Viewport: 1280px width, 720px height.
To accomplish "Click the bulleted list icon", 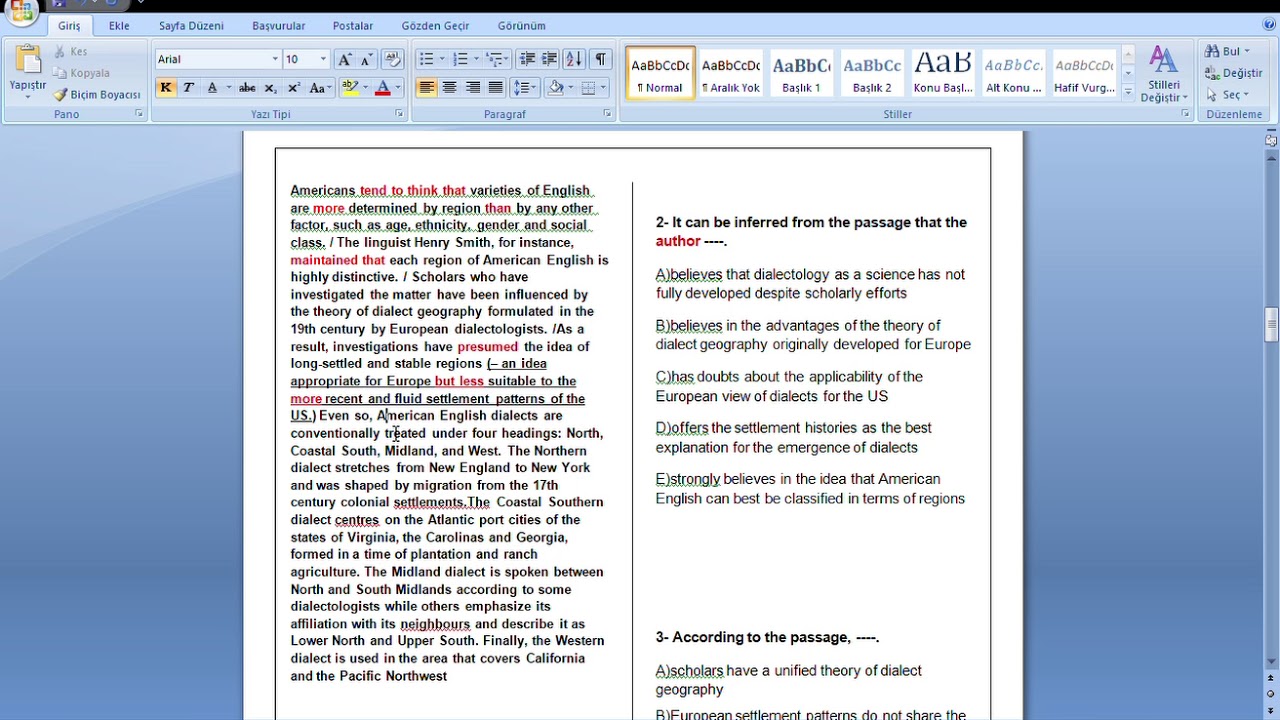I will [426, 59].
